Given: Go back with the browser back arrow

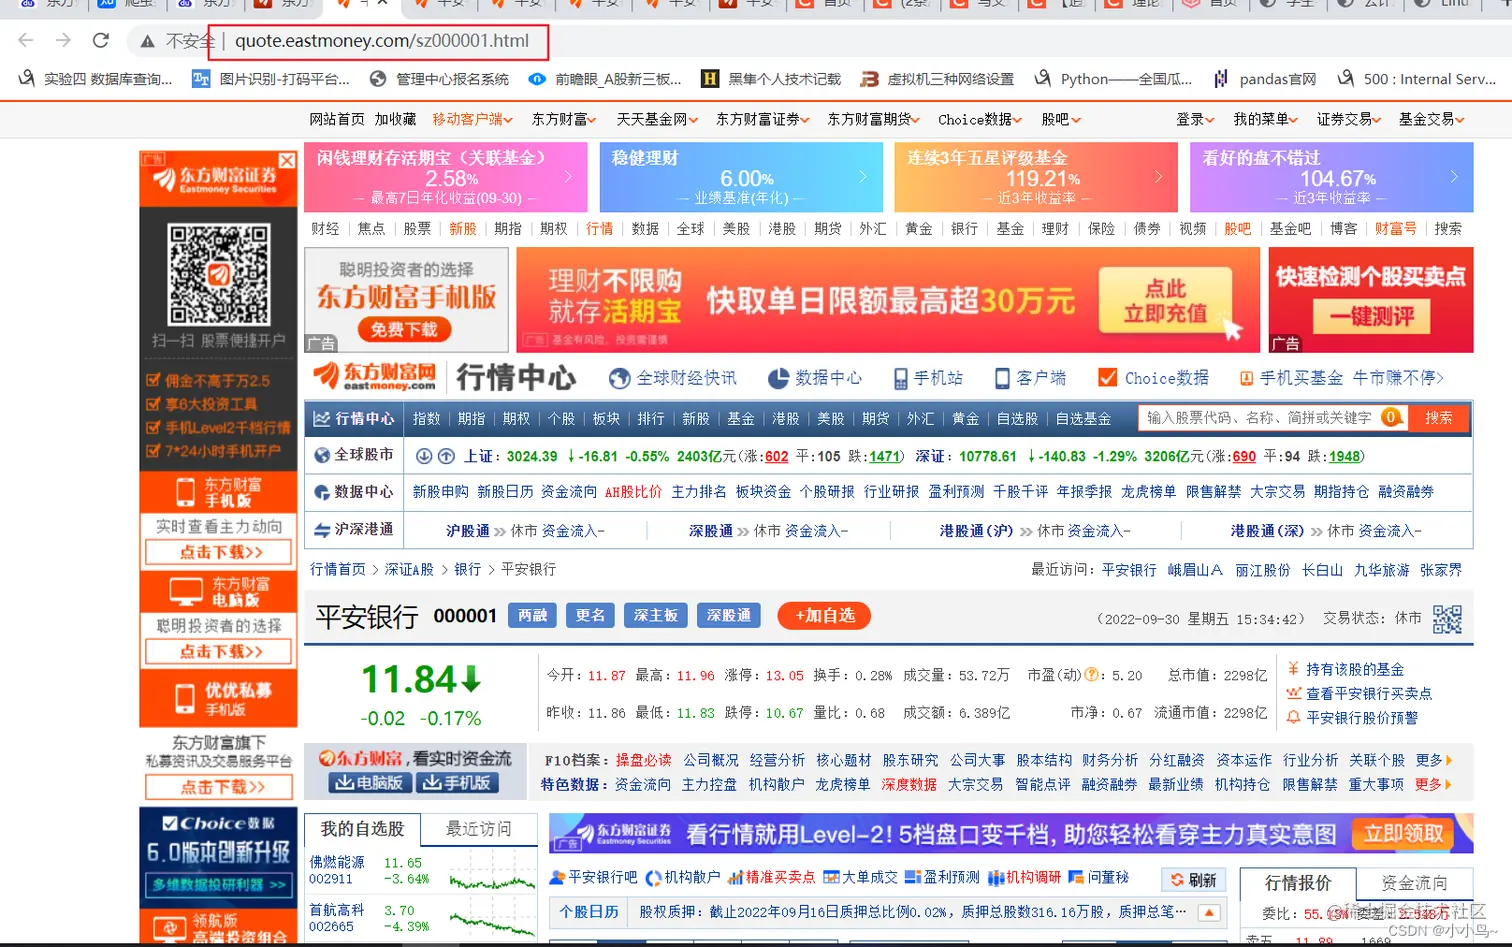Looking at the screenshot, I should pos(26,41).
